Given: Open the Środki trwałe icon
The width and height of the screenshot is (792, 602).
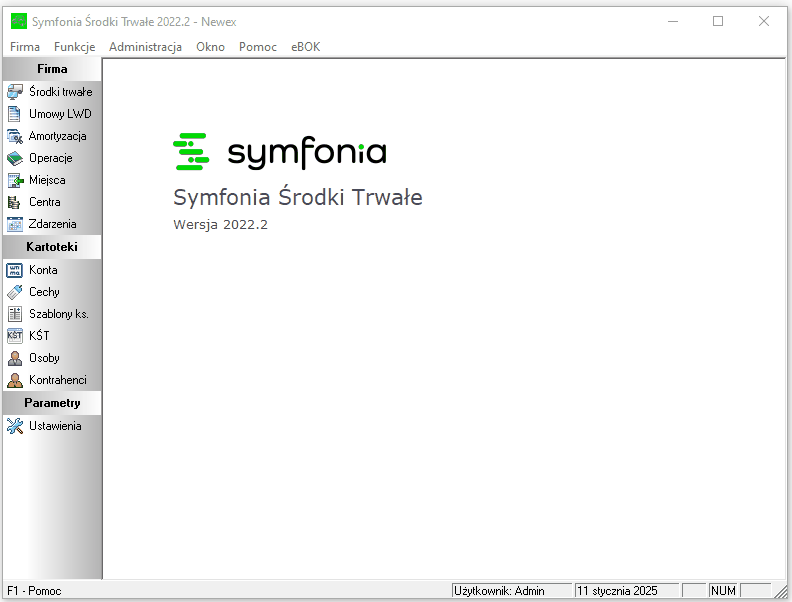Looking at the screenshot, I should [x=15, y=92].
